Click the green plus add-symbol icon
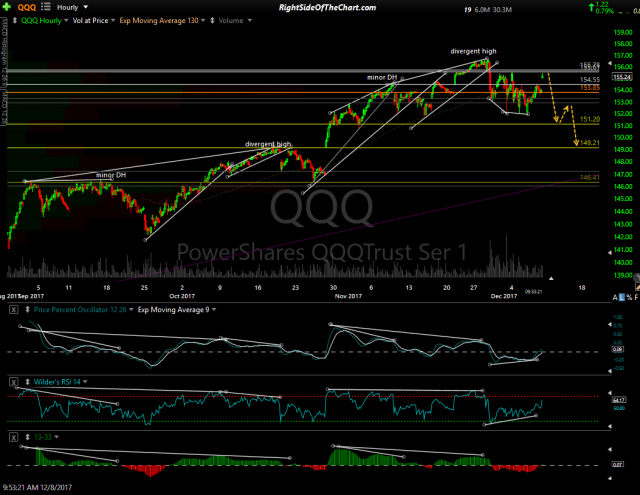 pyautogui.click(x=6, y=7)
